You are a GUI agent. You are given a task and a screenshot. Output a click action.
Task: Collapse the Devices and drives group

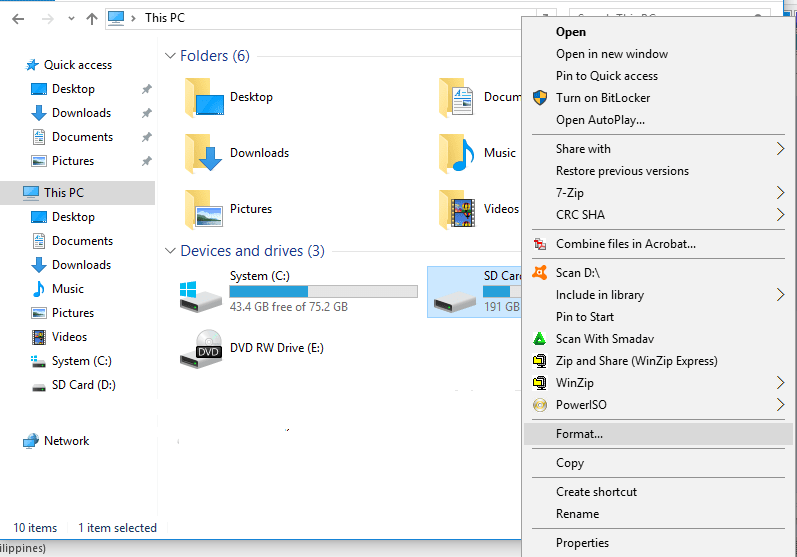tap(170, 251)
